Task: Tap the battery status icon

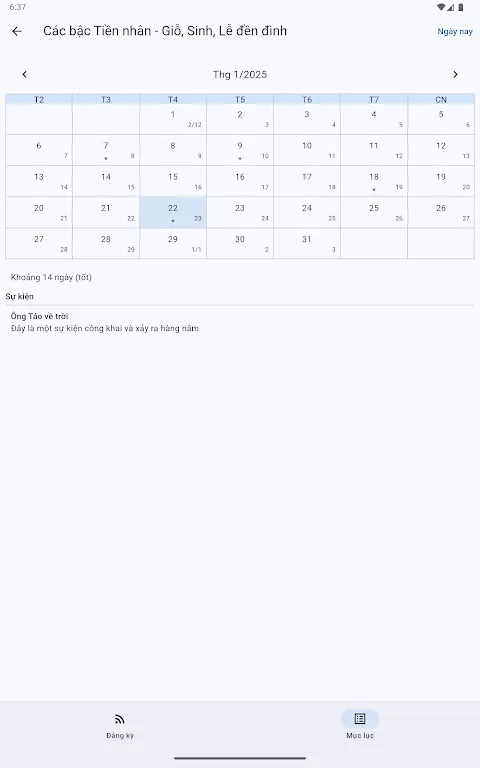Action: [x=461, y=7]
